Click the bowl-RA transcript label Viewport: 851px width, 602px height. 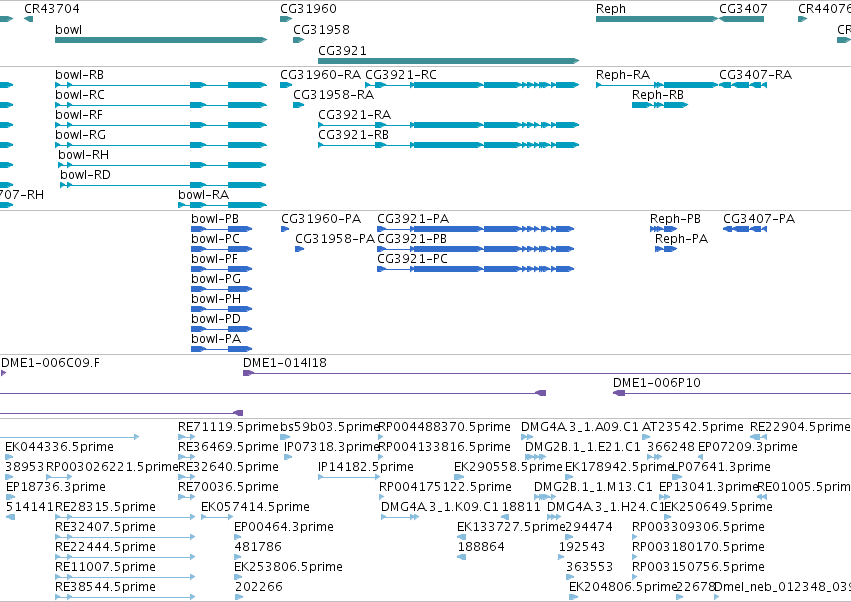point(204,195)
